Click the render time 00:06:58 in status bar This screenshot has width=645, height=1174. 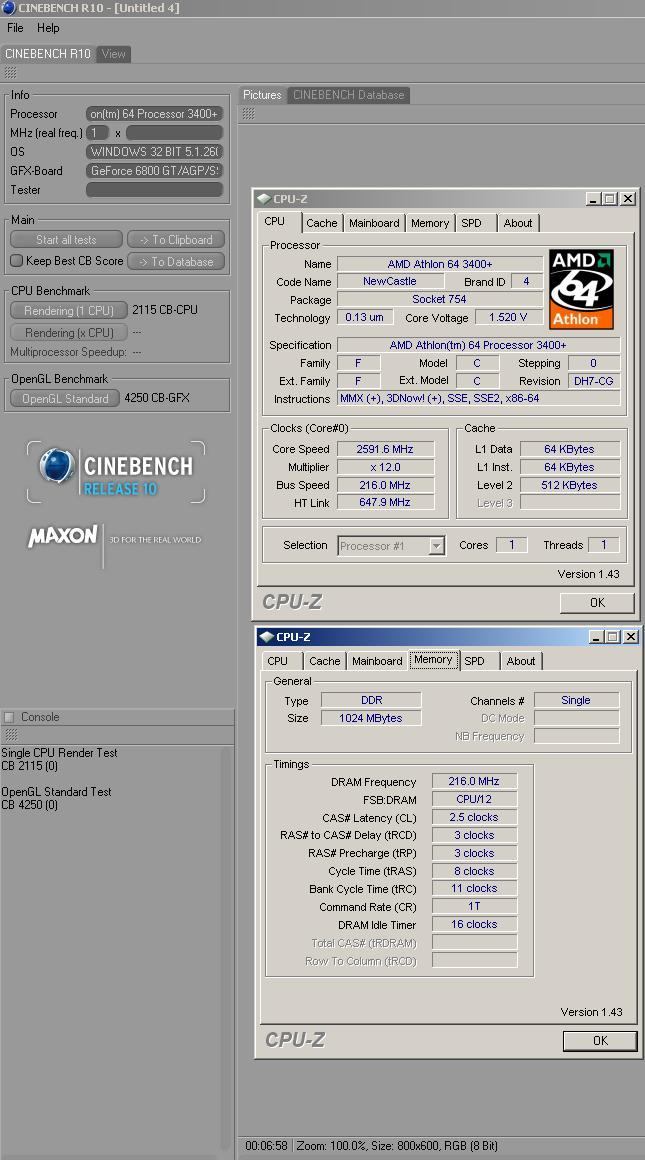coord(266,1146)
